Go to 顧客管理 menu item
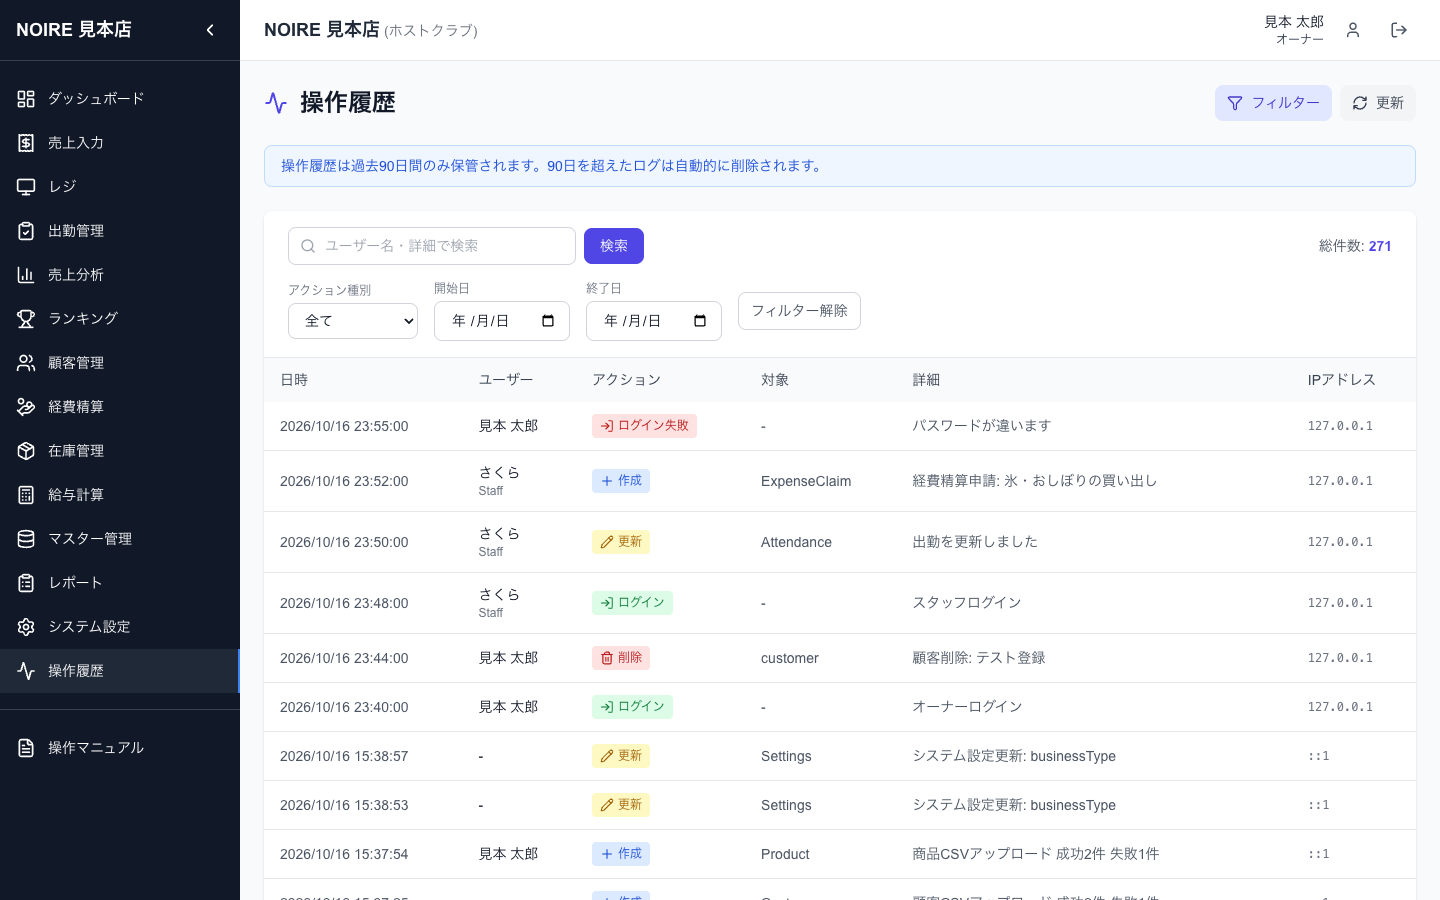This screenshot has width=1440, height=900. click(120, 363)
